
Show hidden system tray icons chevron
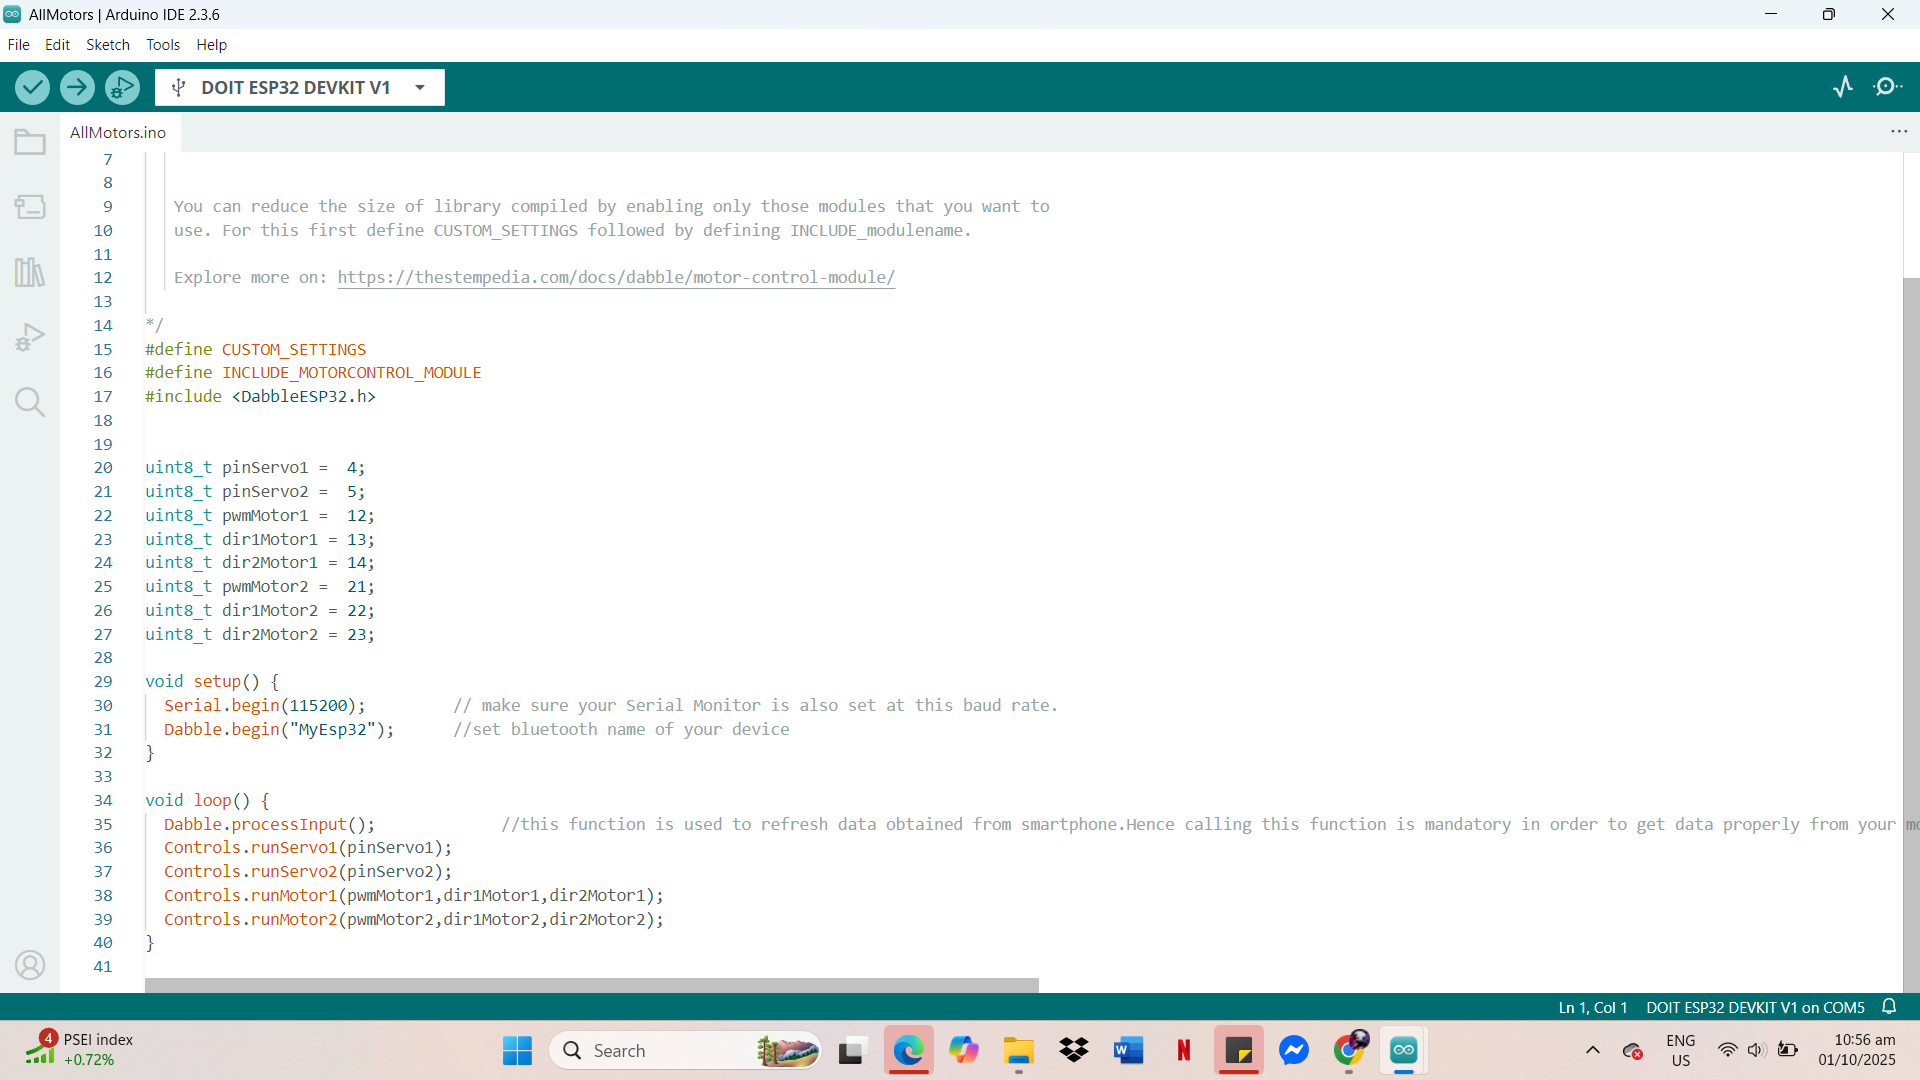1593,1050
